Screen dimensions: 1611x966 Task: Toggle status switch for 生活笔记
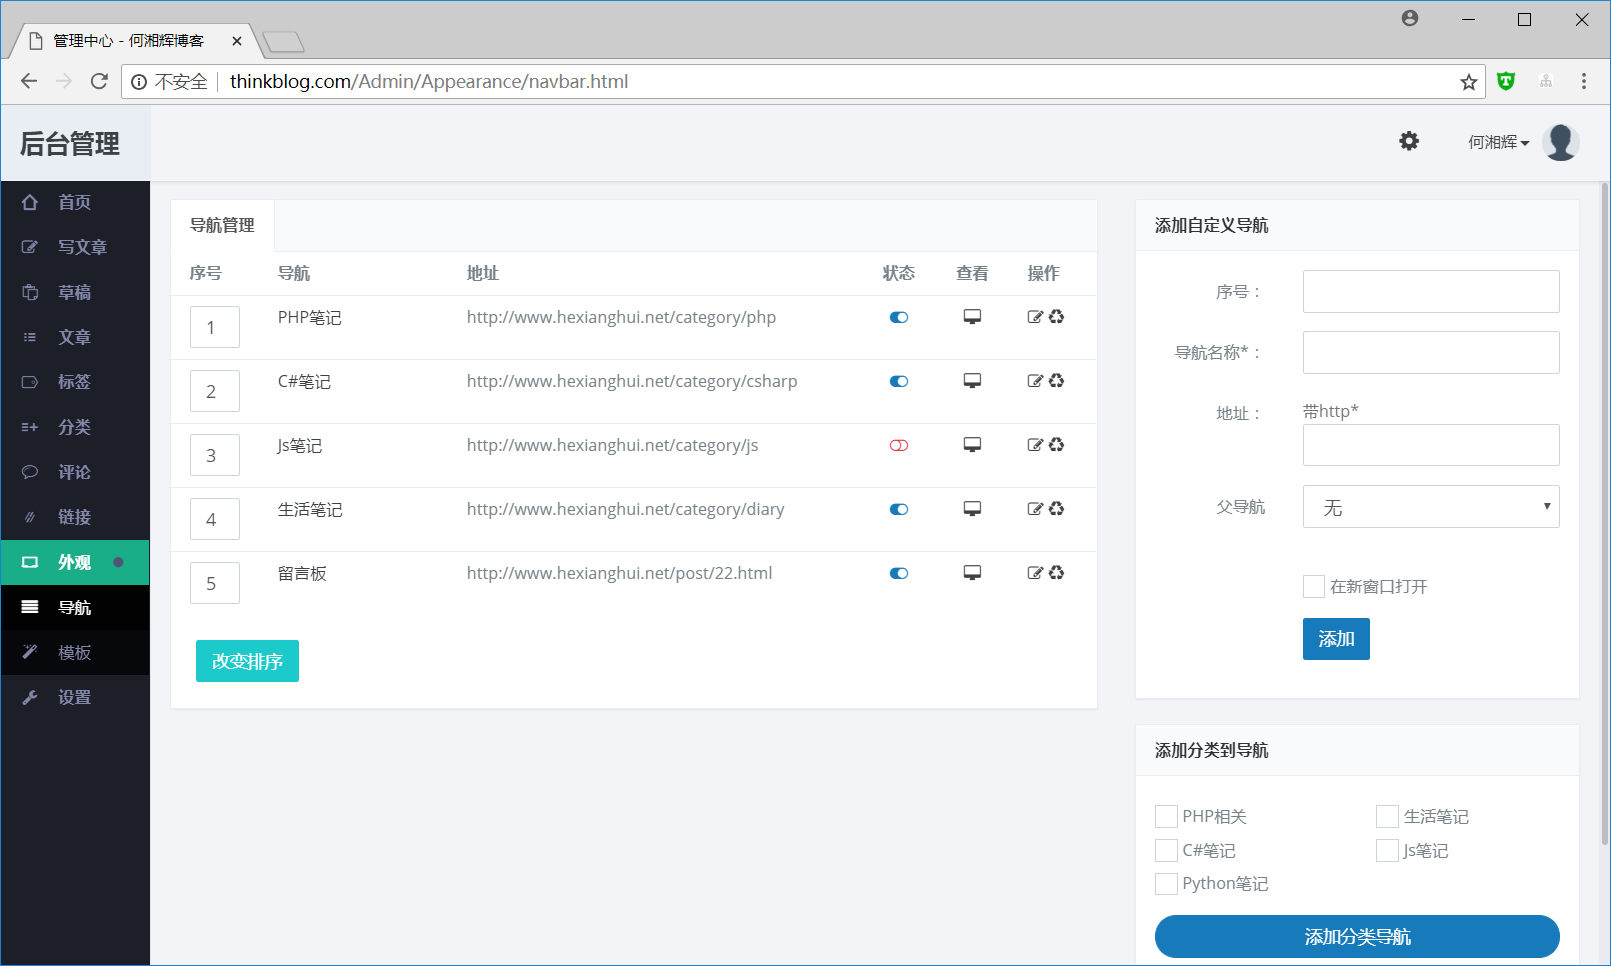(x=899, y=509)
